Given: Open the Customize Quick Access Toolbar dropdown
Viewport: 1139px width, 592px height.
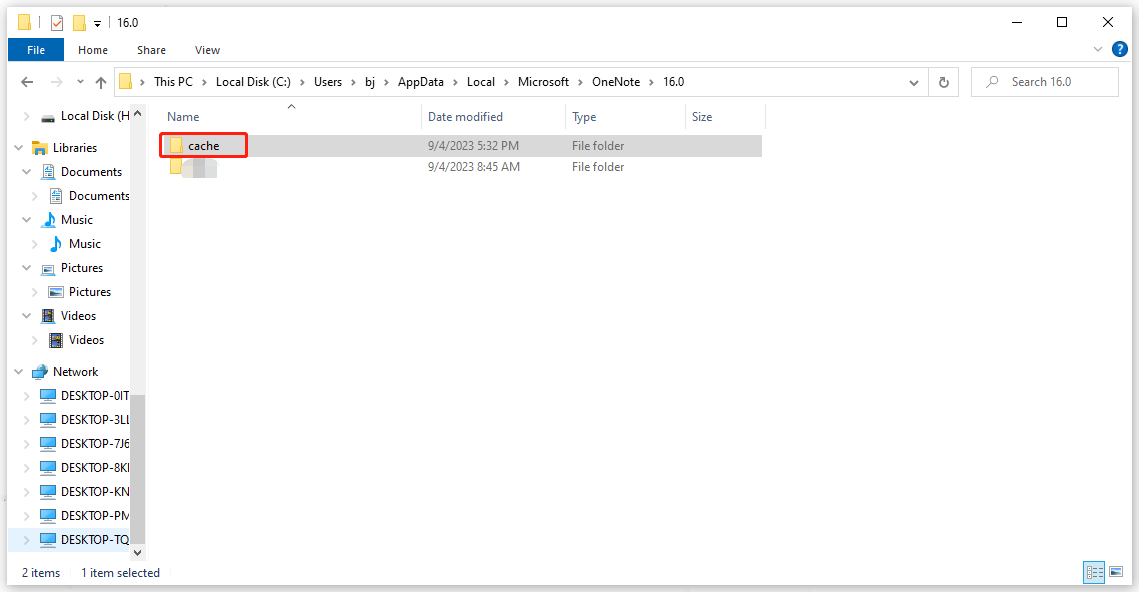Looking at the screenshot, I should pos(97,24).
